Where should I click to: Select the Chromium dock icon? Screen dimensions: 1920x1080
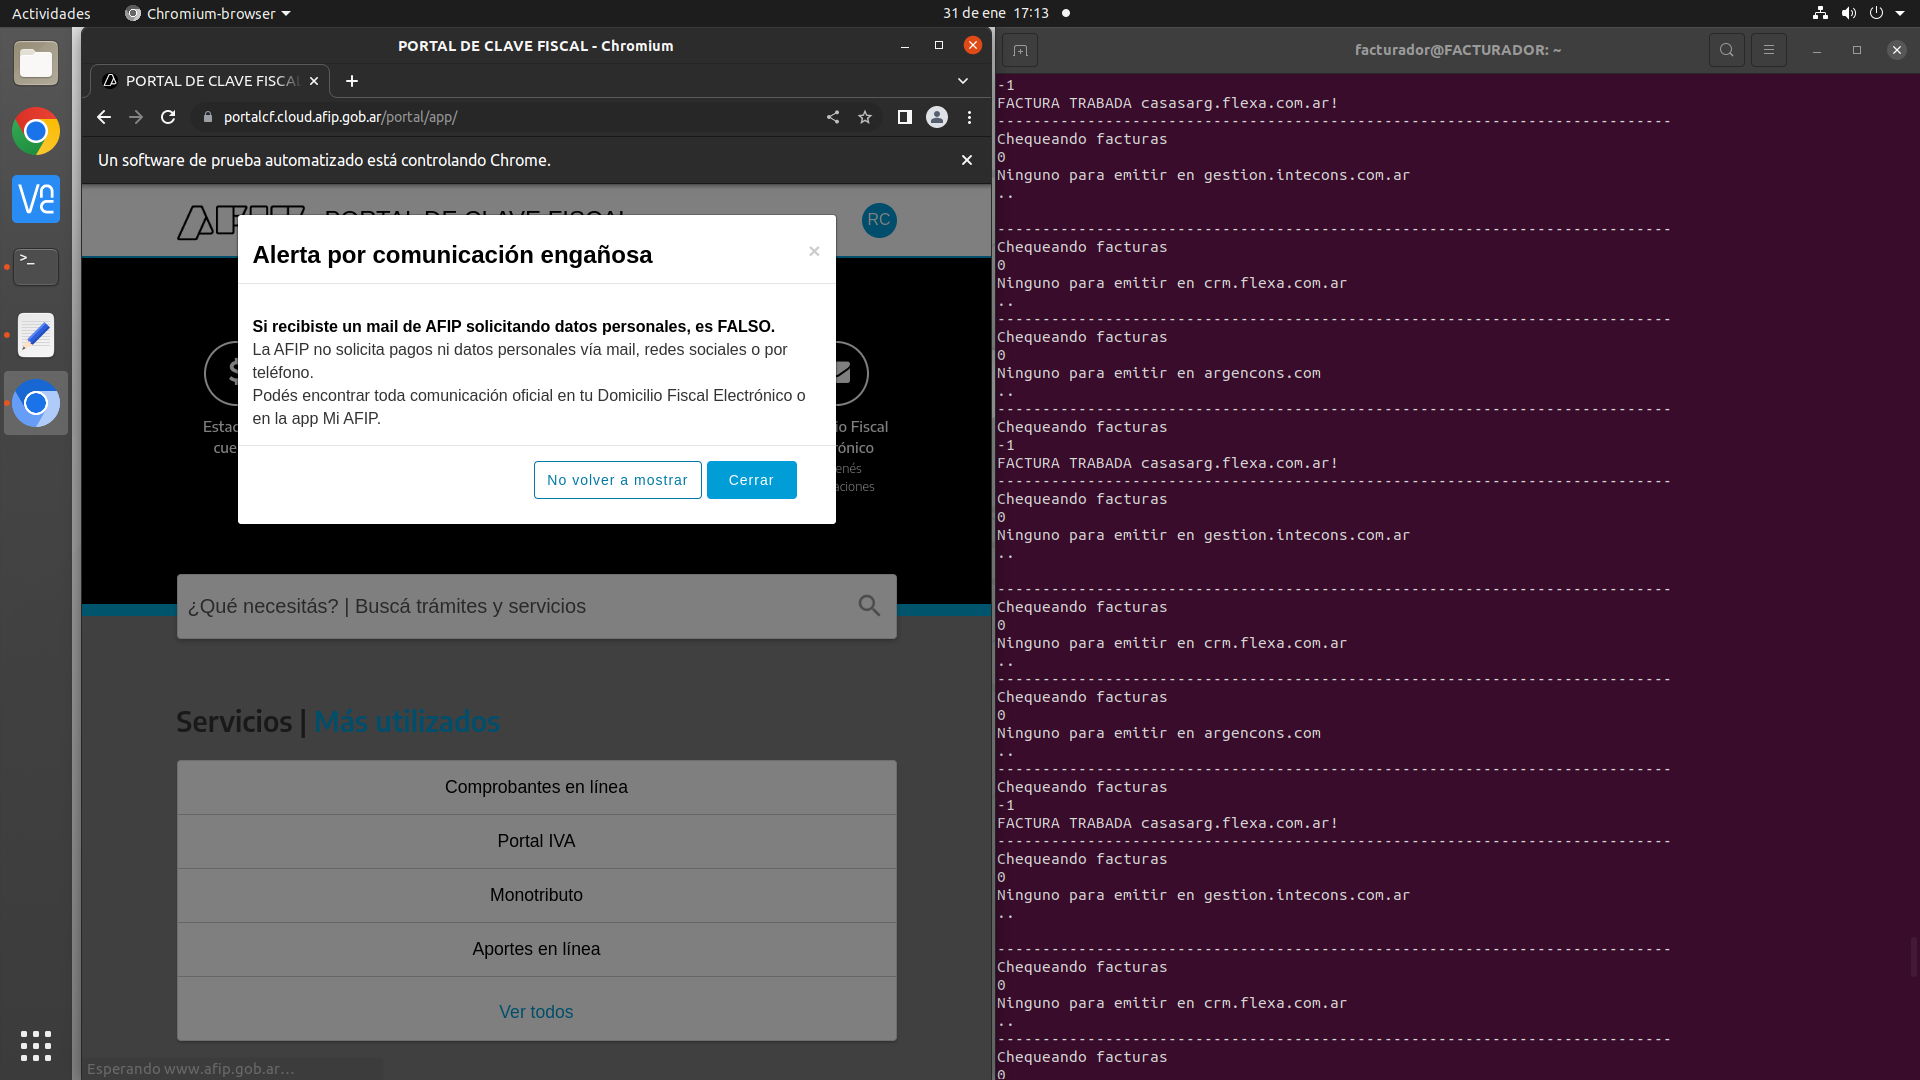(36, 403)
